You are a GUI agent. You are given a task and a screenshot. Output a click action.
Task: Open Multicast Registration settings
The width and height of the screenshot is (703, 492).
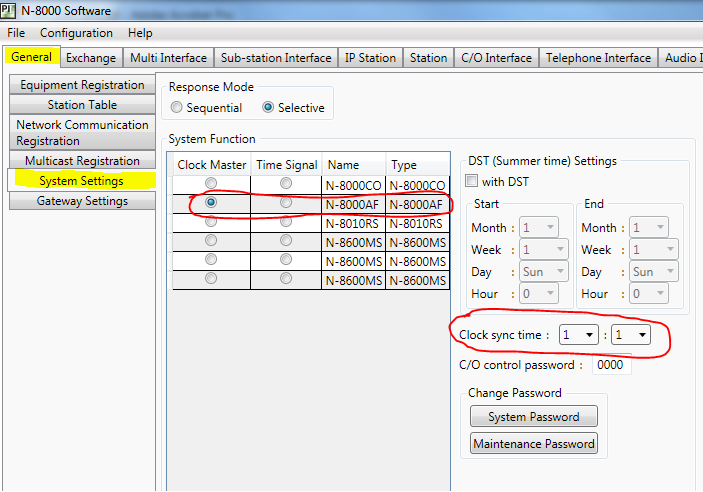click(82, 161)
